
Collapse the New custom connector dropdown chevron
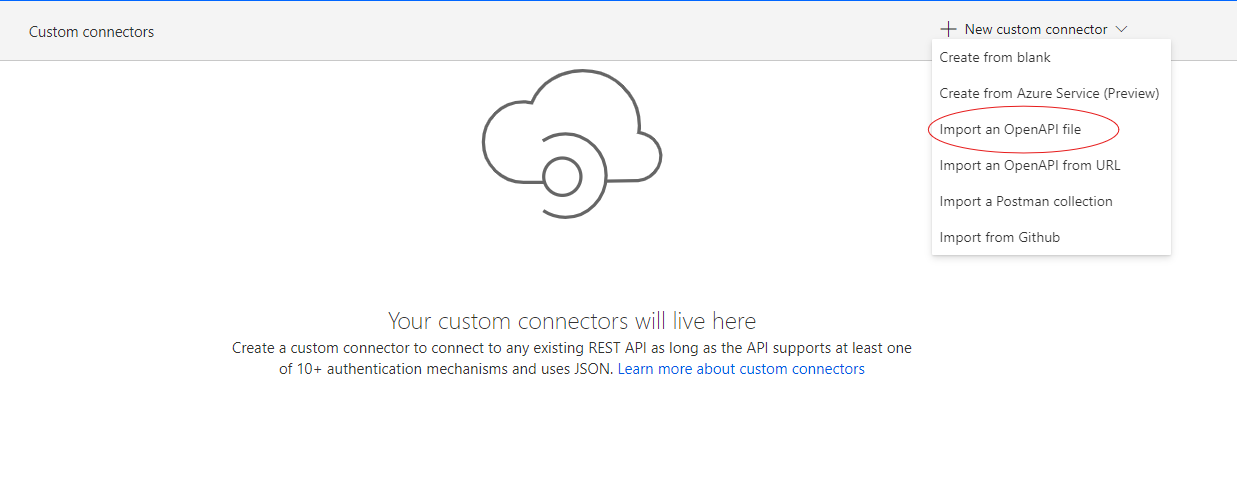pos(1121,30)
